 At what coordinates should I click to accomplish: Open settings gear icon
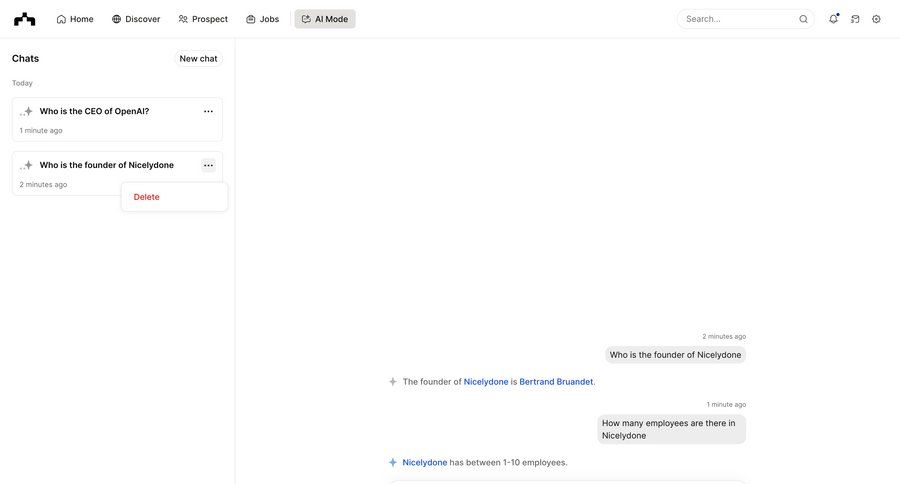point(876,19)
